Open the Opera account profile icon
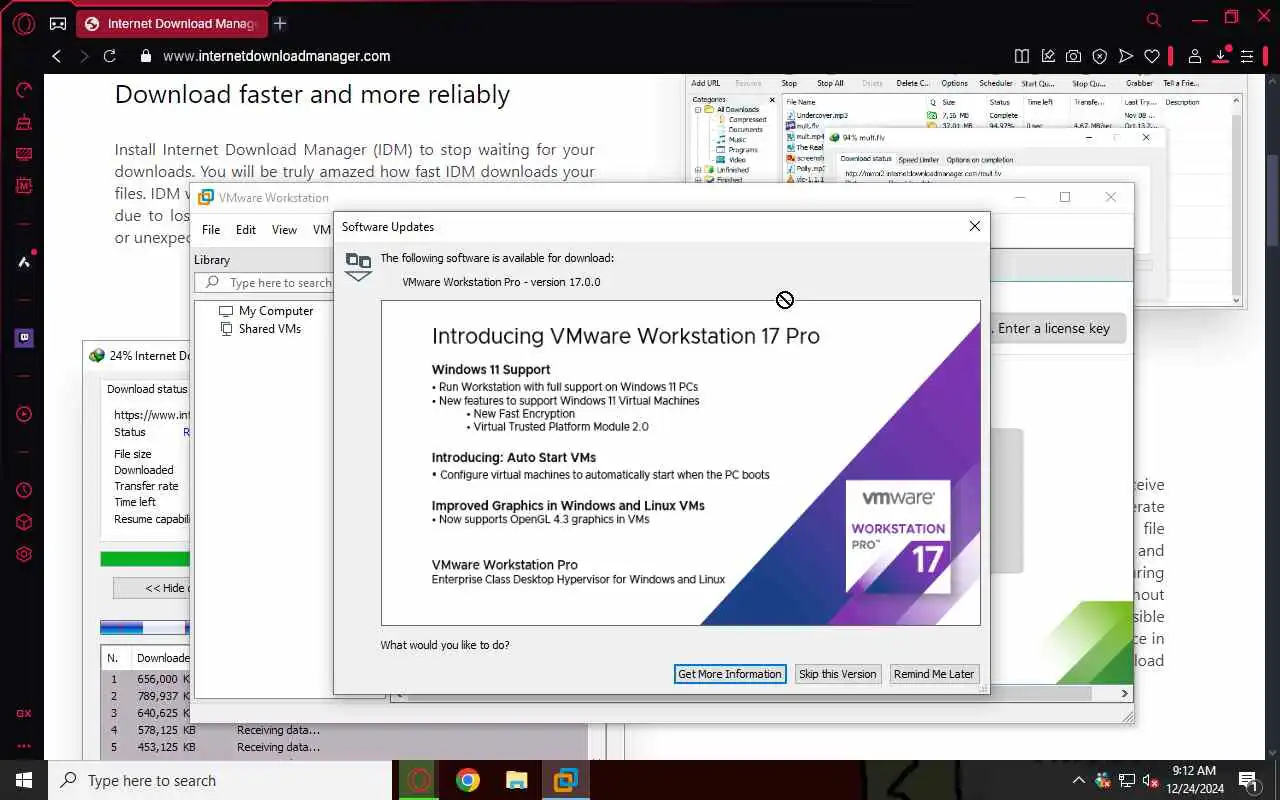Viewport: 1280px width, 800px height. tap(1194, 57)
